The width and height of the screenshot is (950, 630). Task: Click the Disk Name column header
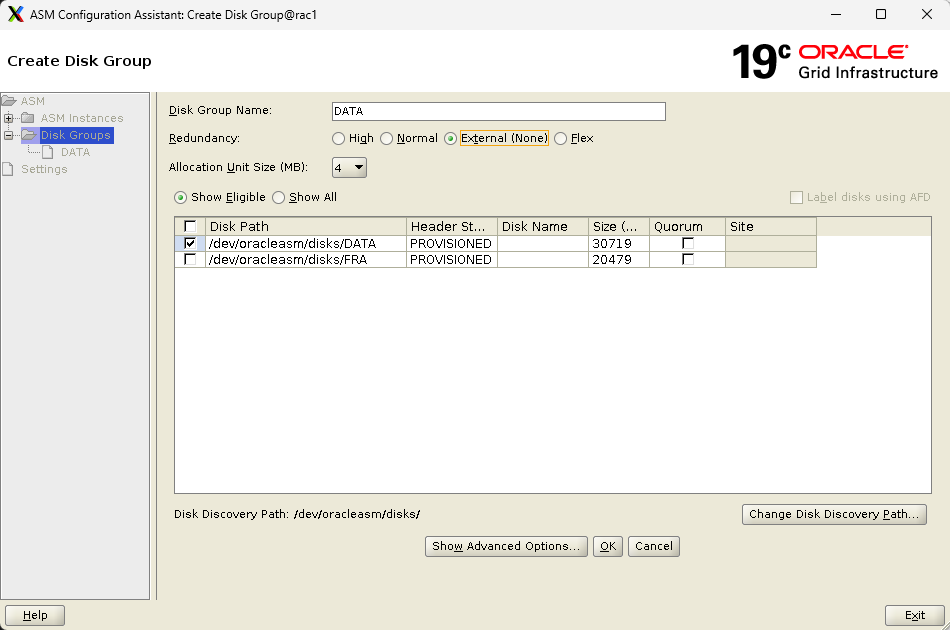(x=542, y=227)
